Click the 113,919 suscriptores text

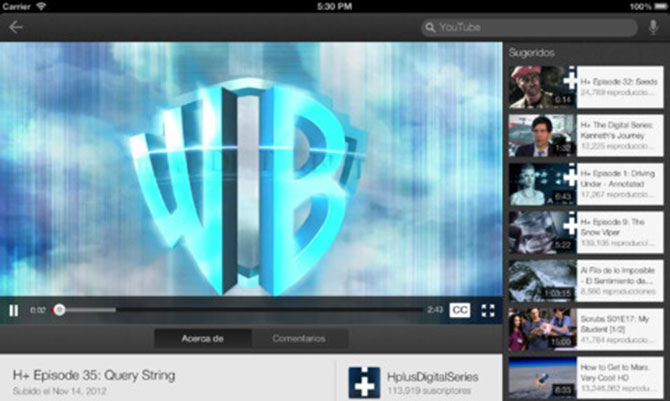coord(429,391)
